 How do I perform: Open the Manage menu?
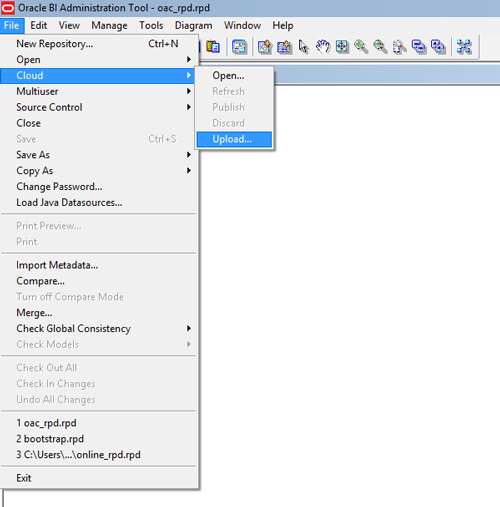click(109, 26)
